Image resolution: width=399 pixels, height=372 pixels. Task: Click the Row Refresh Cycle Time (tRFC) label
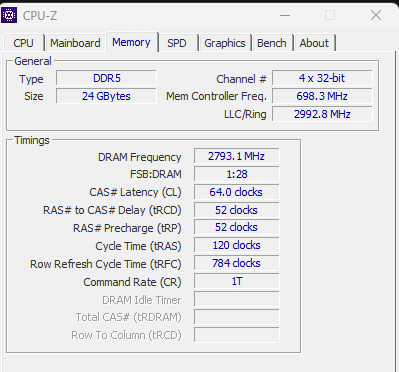(106, 264)
